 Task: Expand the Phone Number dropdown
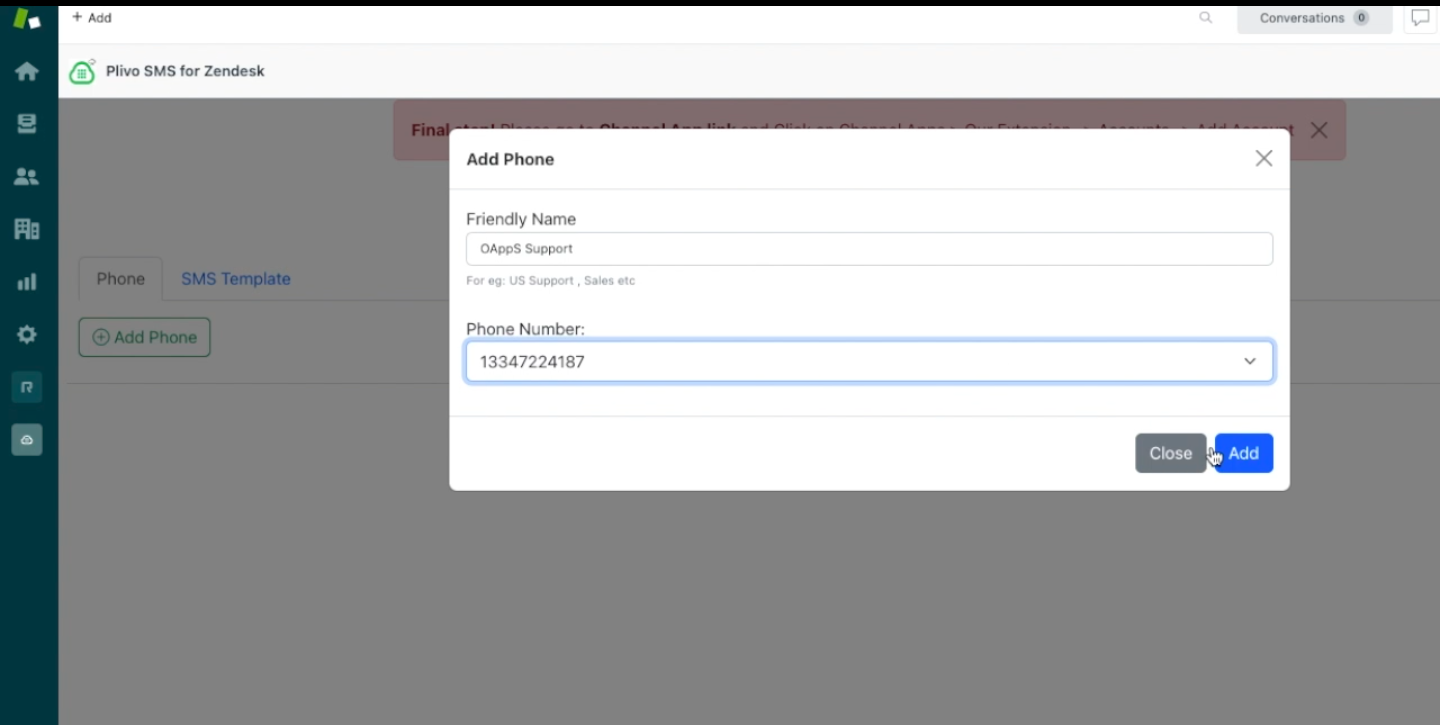[x=870, y=361]
